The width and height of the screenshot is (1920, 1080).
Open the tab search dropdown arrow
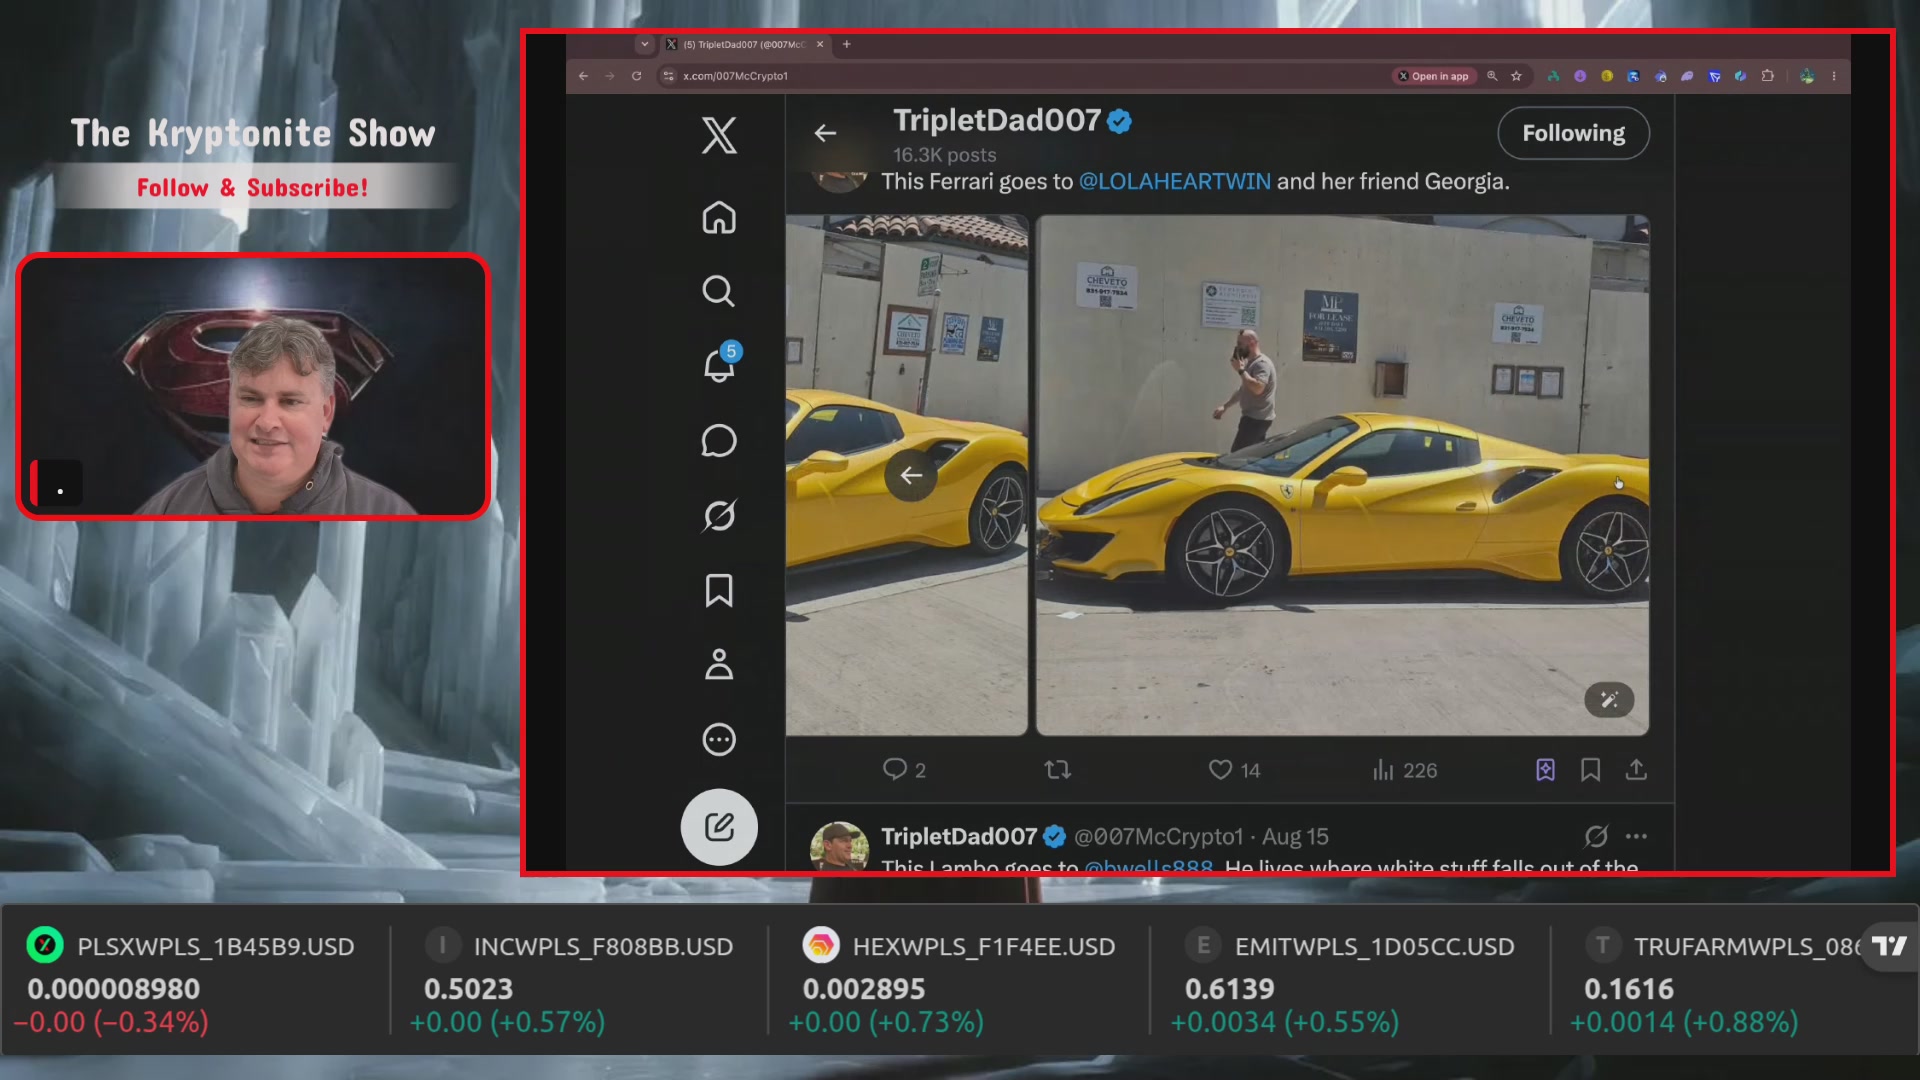click(x=644, y=44)
